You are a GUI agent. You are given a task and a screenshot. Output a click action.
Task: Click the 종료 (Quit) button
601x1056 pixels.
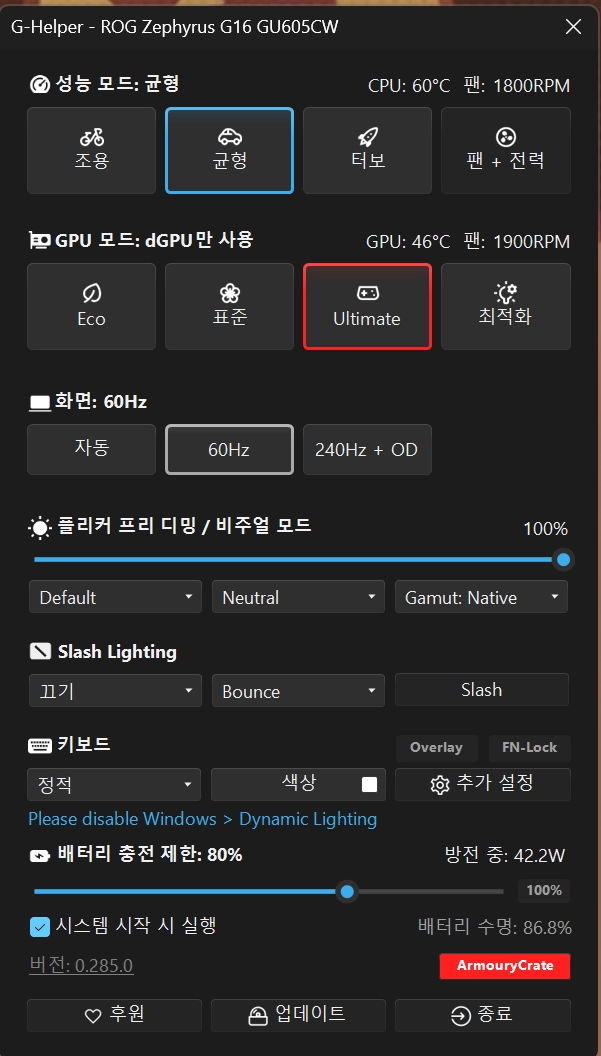(x=482, y=1015)
